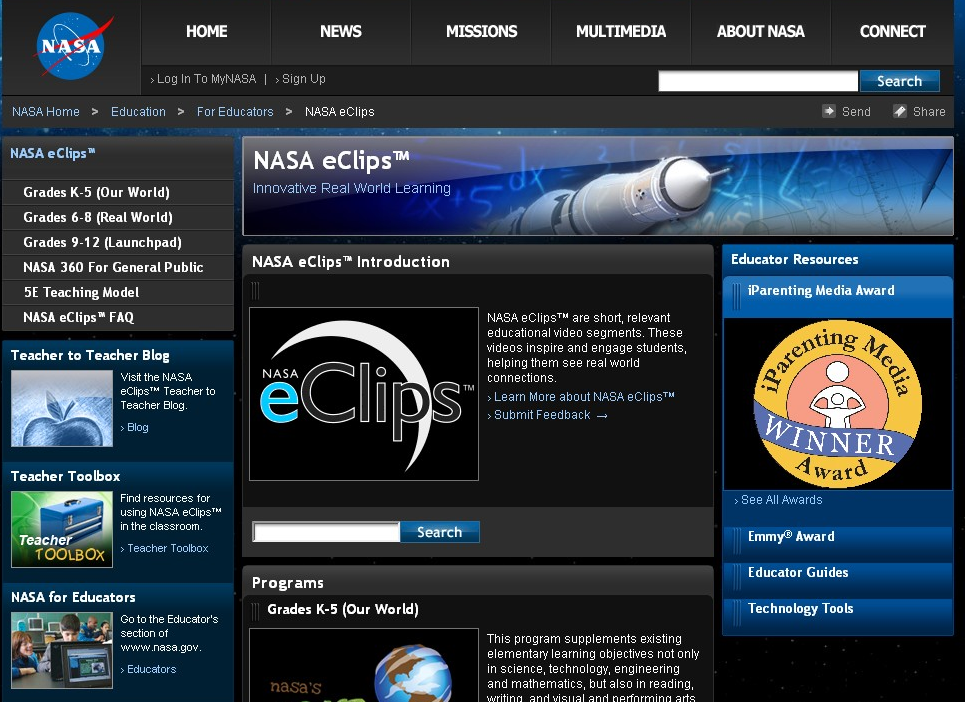965x702 pixels.
Task: Click the Sign Up link
Action: [x=303, y=79]
